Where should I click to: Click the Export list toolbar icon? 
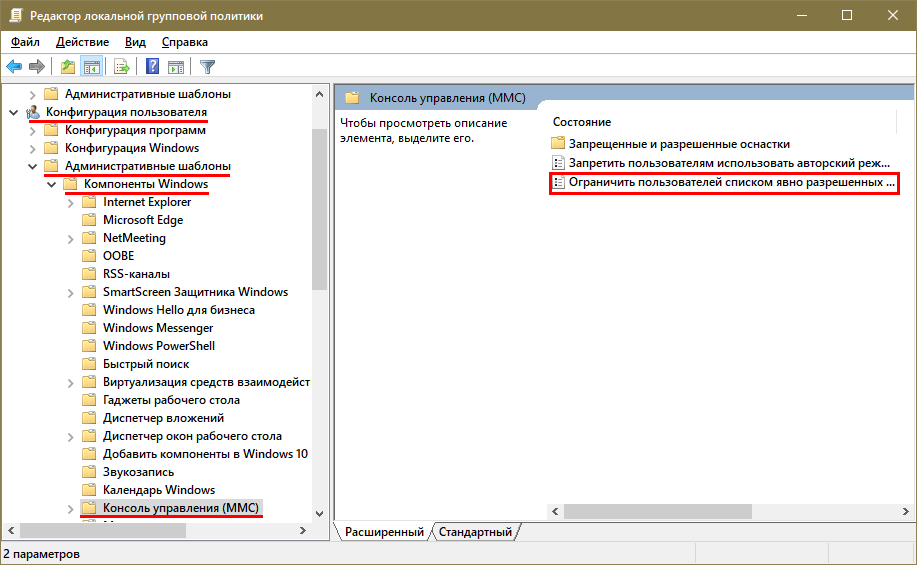[122, 67]
